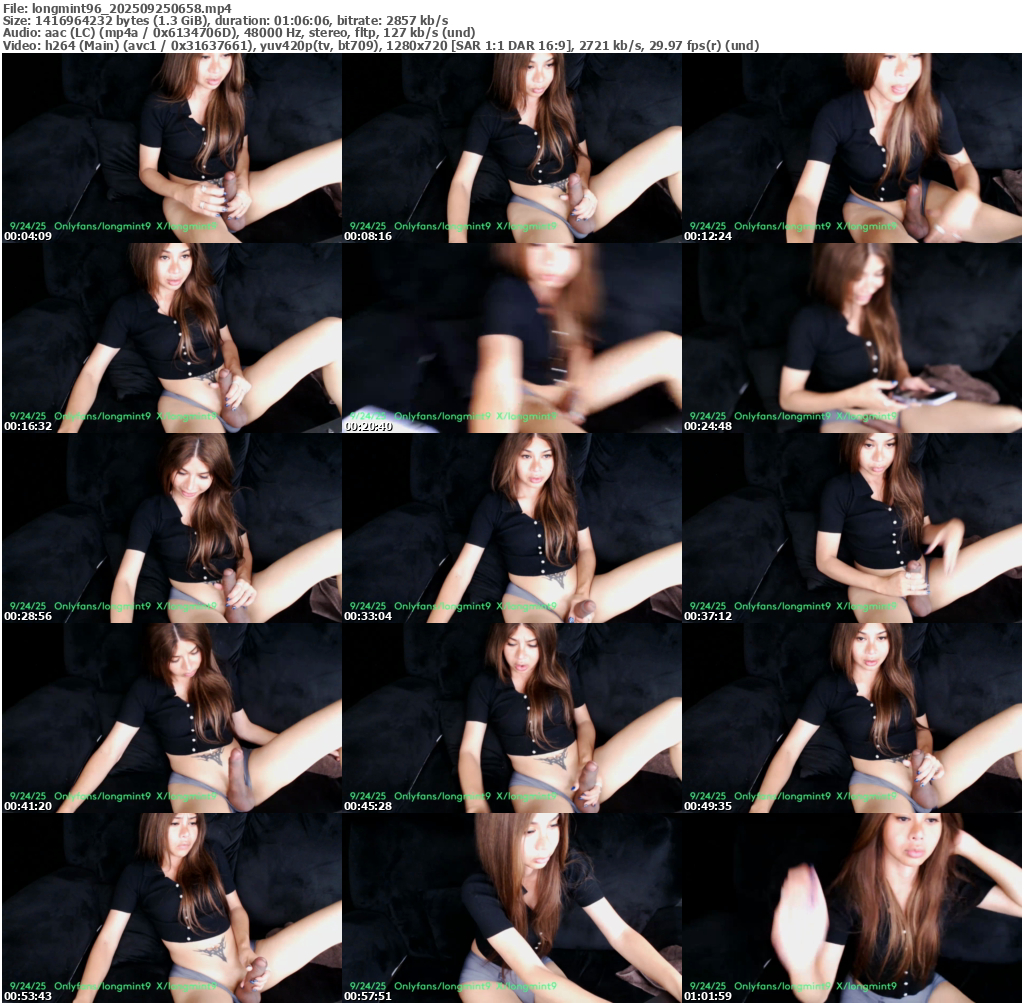The width and height of the screenshot is (1024, 1003).
Task: Open the frame with timestamp 00:08:16
Action: tap(512, 148)
